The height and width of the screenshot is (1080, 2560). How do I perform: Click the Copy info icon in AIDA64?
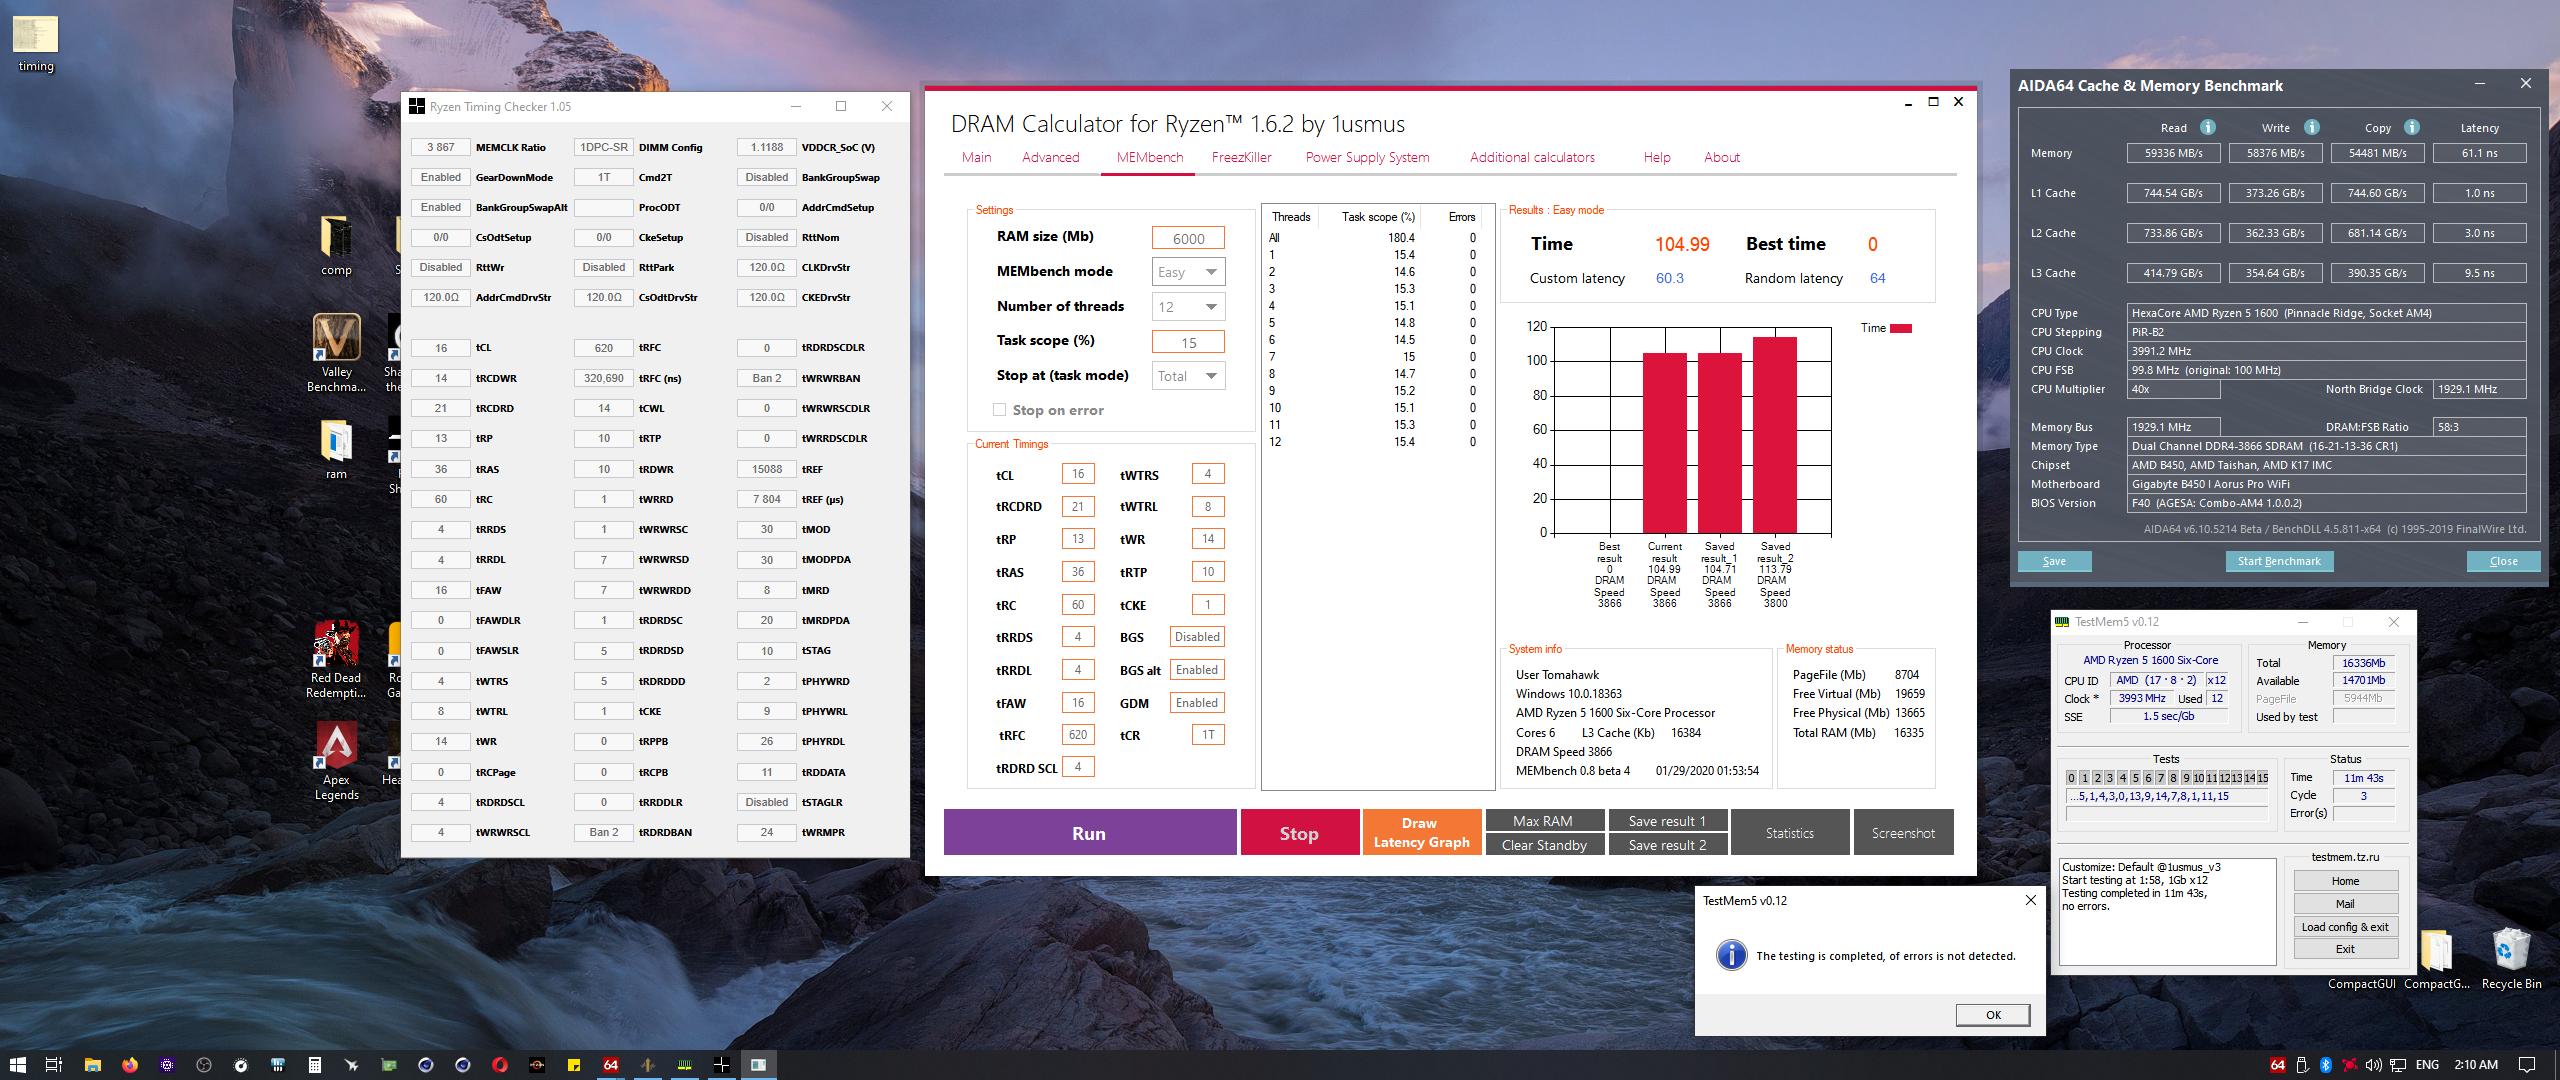[x=2411, y=127]
